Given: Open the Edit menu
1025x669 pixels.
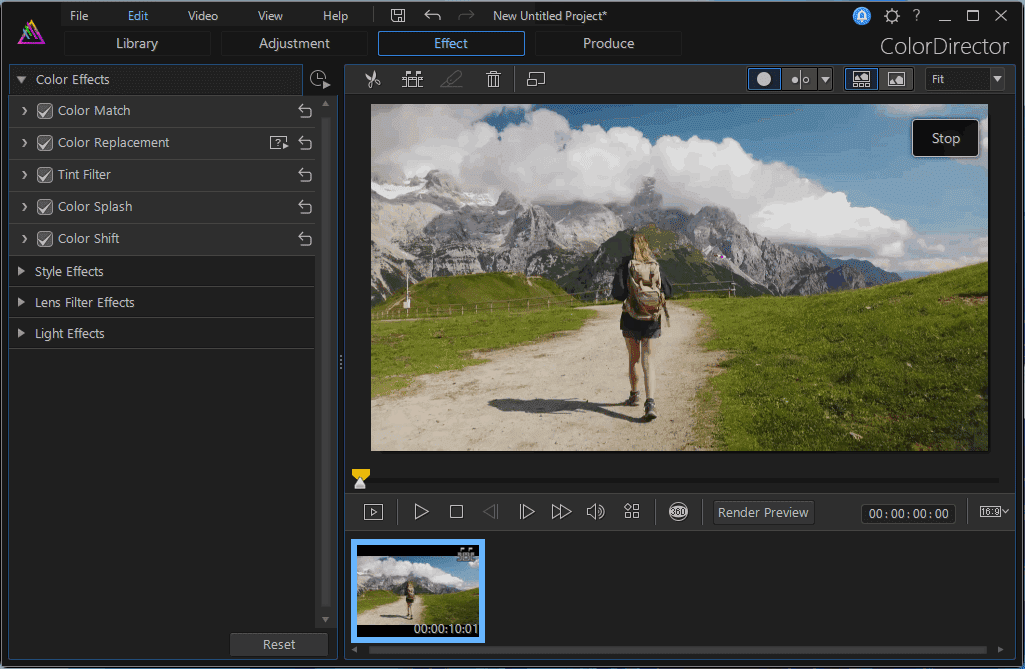Looking at the screenshot, I should click(x=138, y=16).
